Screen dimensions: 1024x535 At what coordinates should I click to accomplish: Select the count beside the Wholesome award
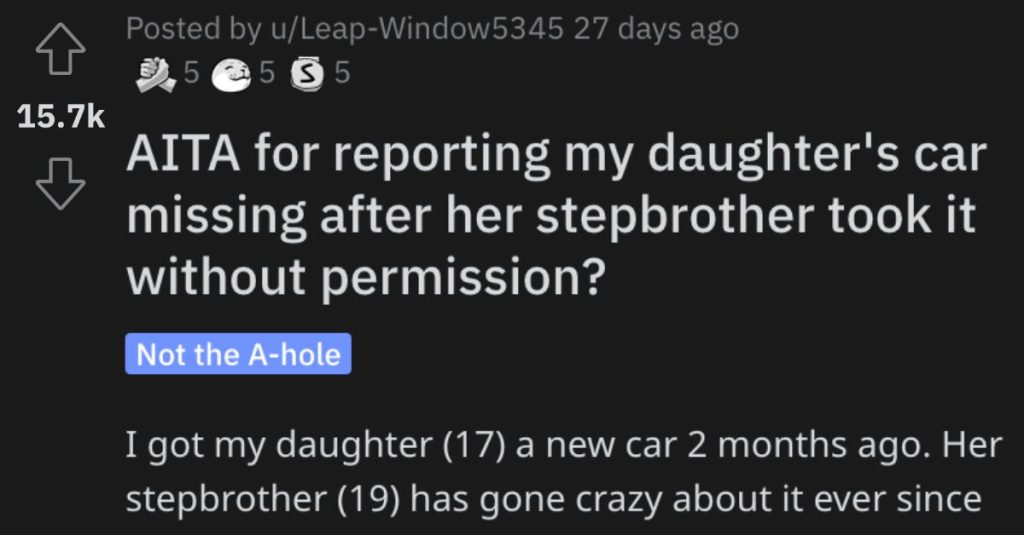coord(266,73)
